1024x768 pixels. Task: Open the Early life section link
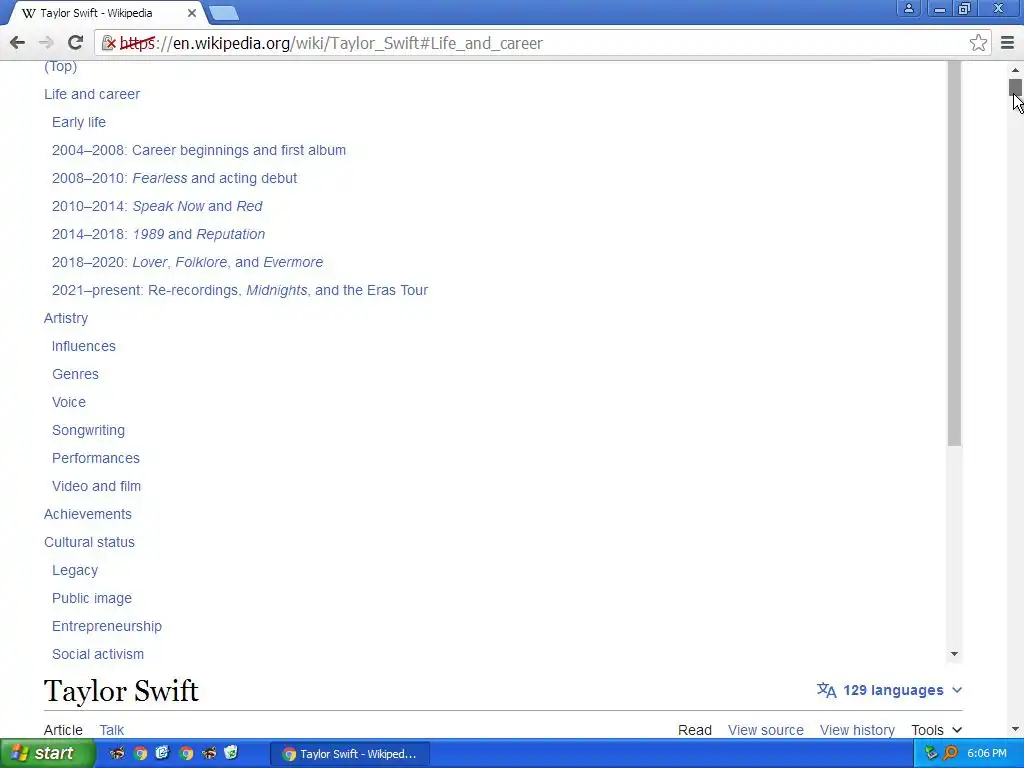tap(79, 122)
